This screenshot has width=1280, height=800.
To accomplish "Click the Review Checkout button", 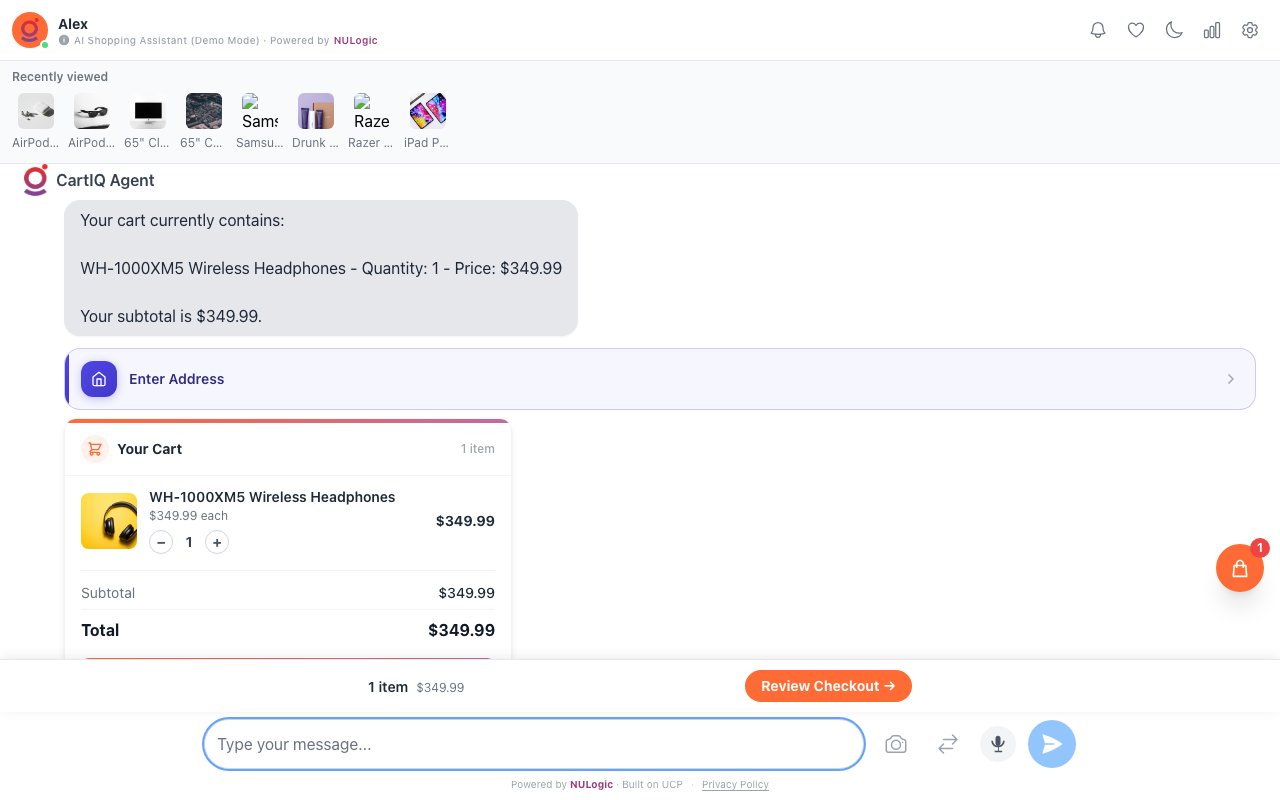I will [828, 686].
